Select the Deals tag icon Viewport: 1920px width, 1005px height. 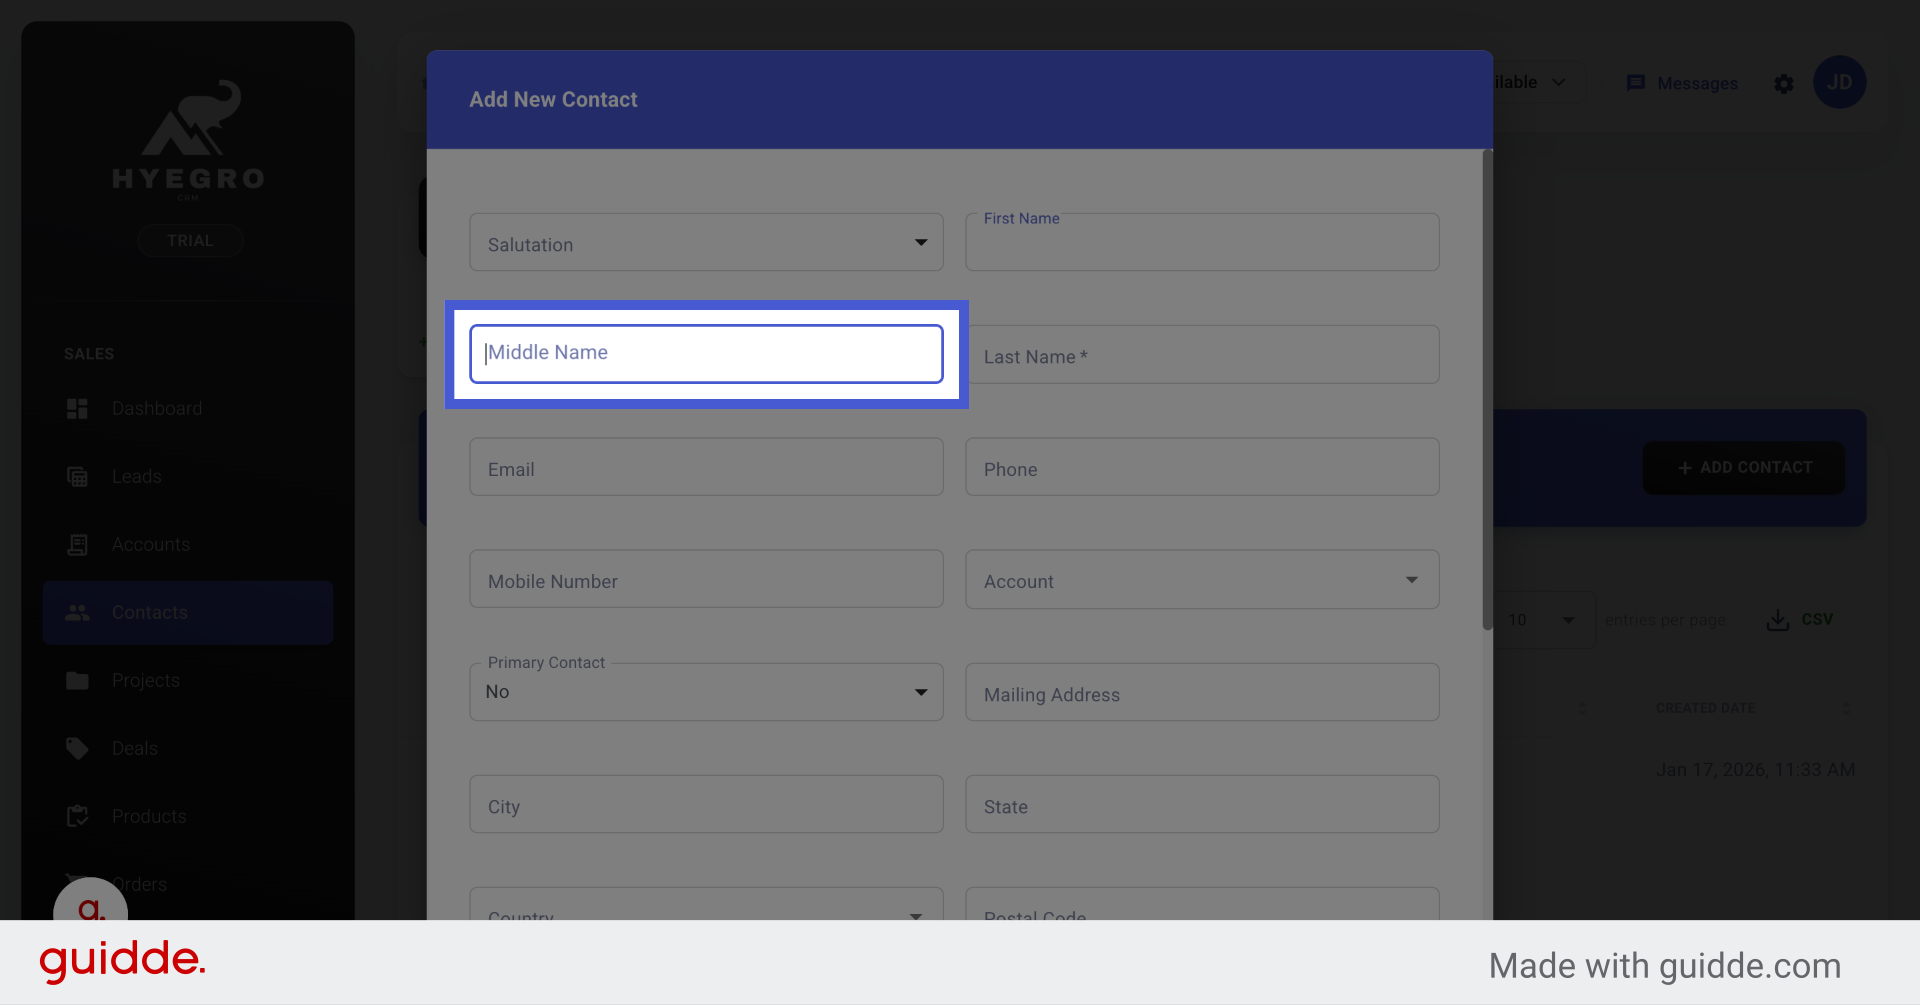pos(77,748)
